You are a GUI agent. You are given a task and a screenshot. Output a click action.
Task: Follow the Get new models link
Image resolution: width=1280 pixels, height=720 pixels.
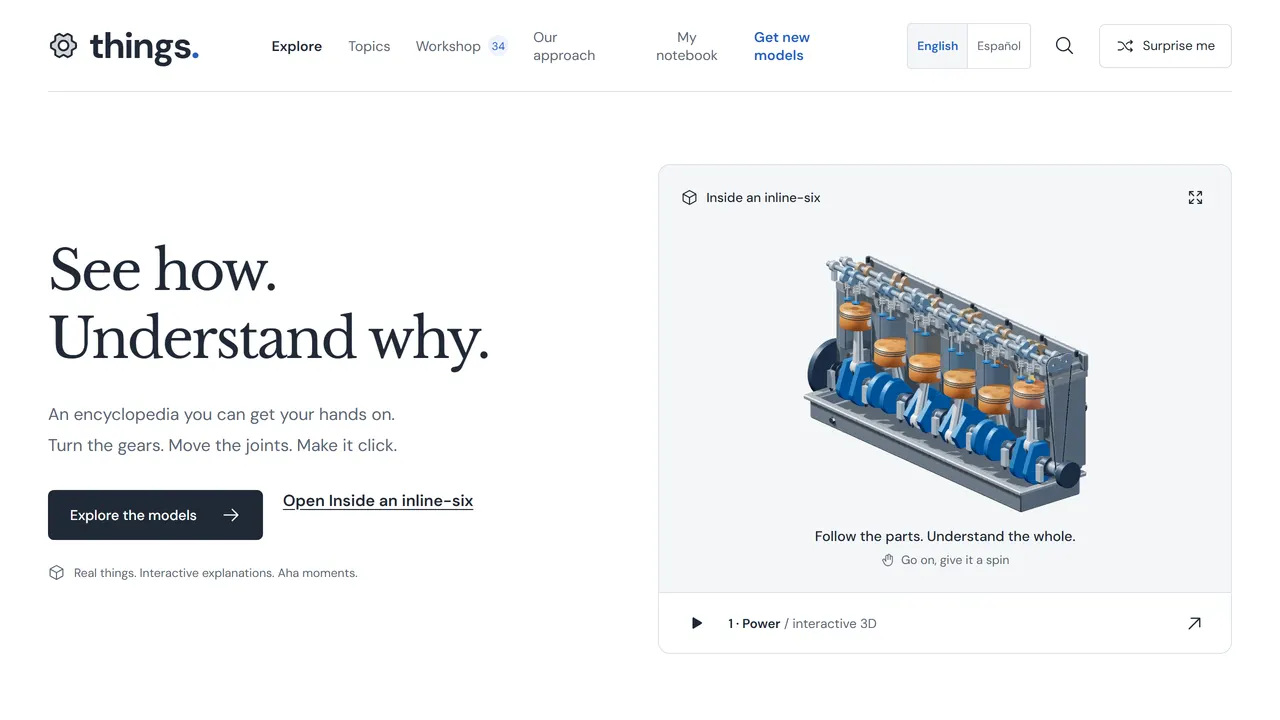(782, 46)
